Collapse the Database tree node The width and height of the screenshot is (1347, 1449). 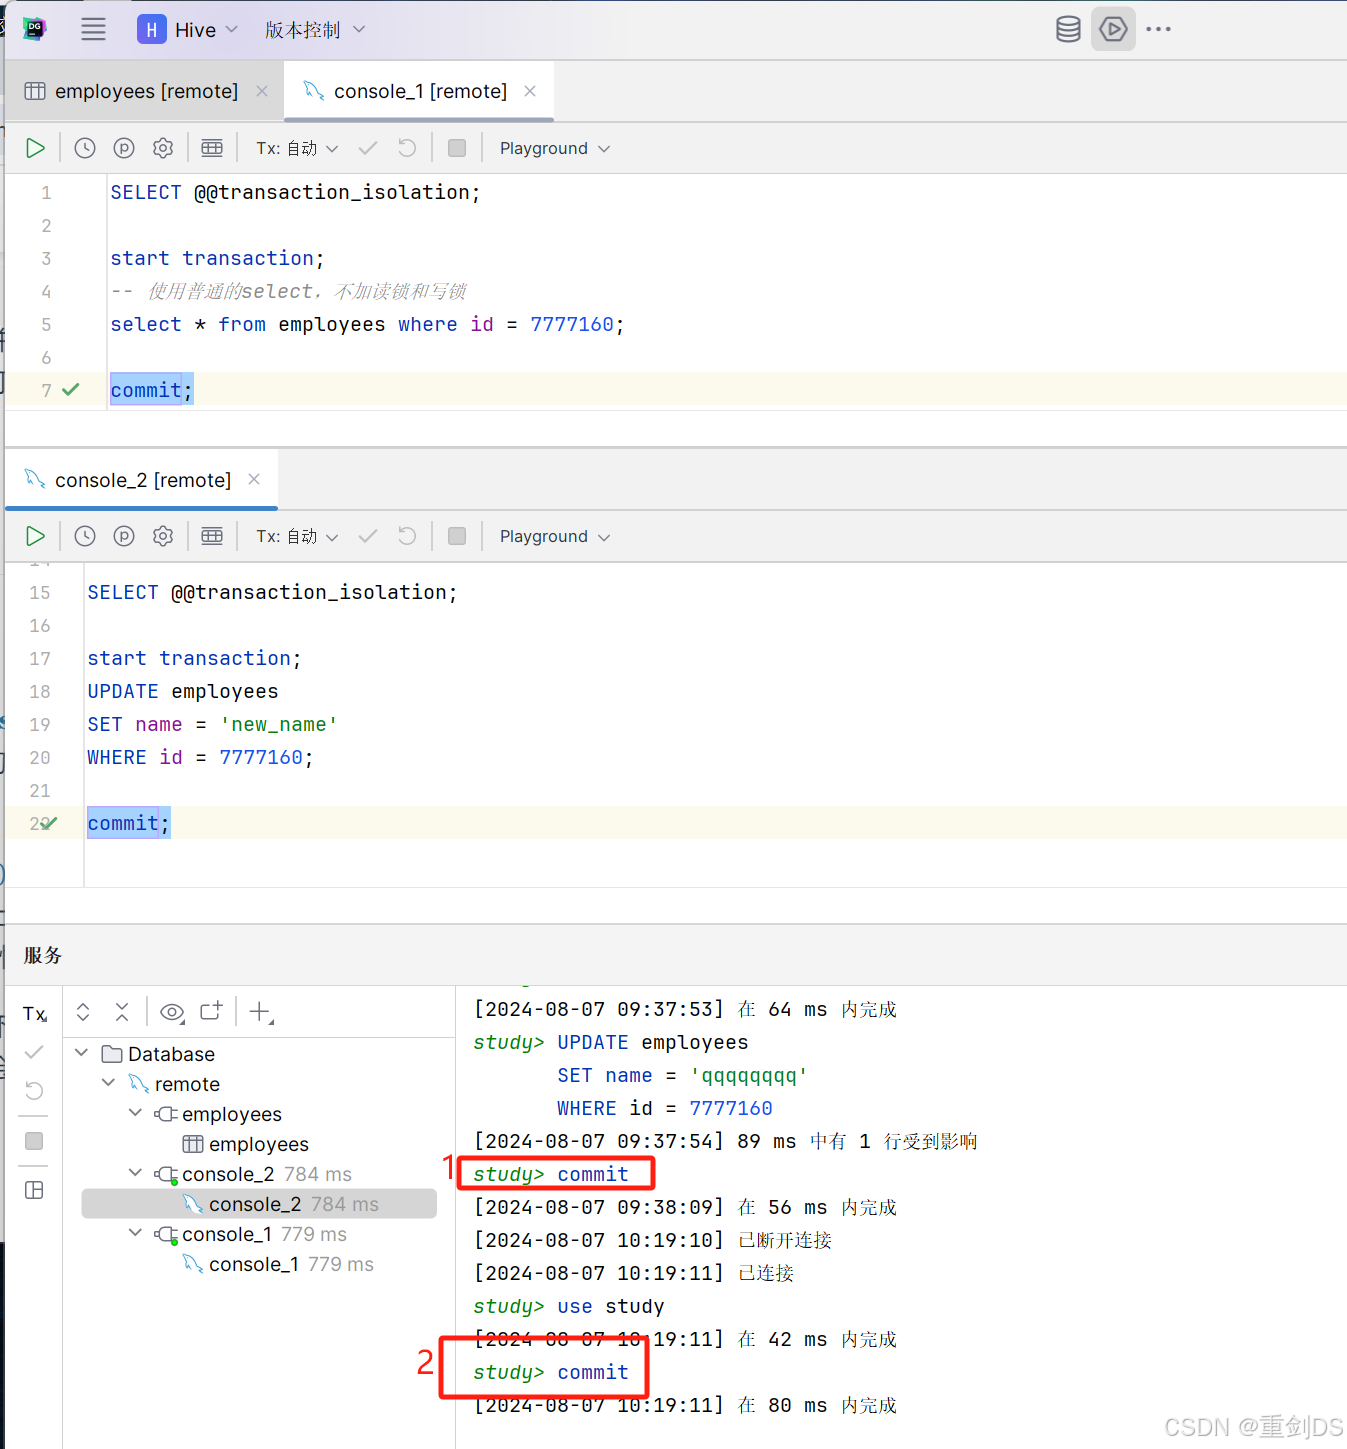(82, 1053)
